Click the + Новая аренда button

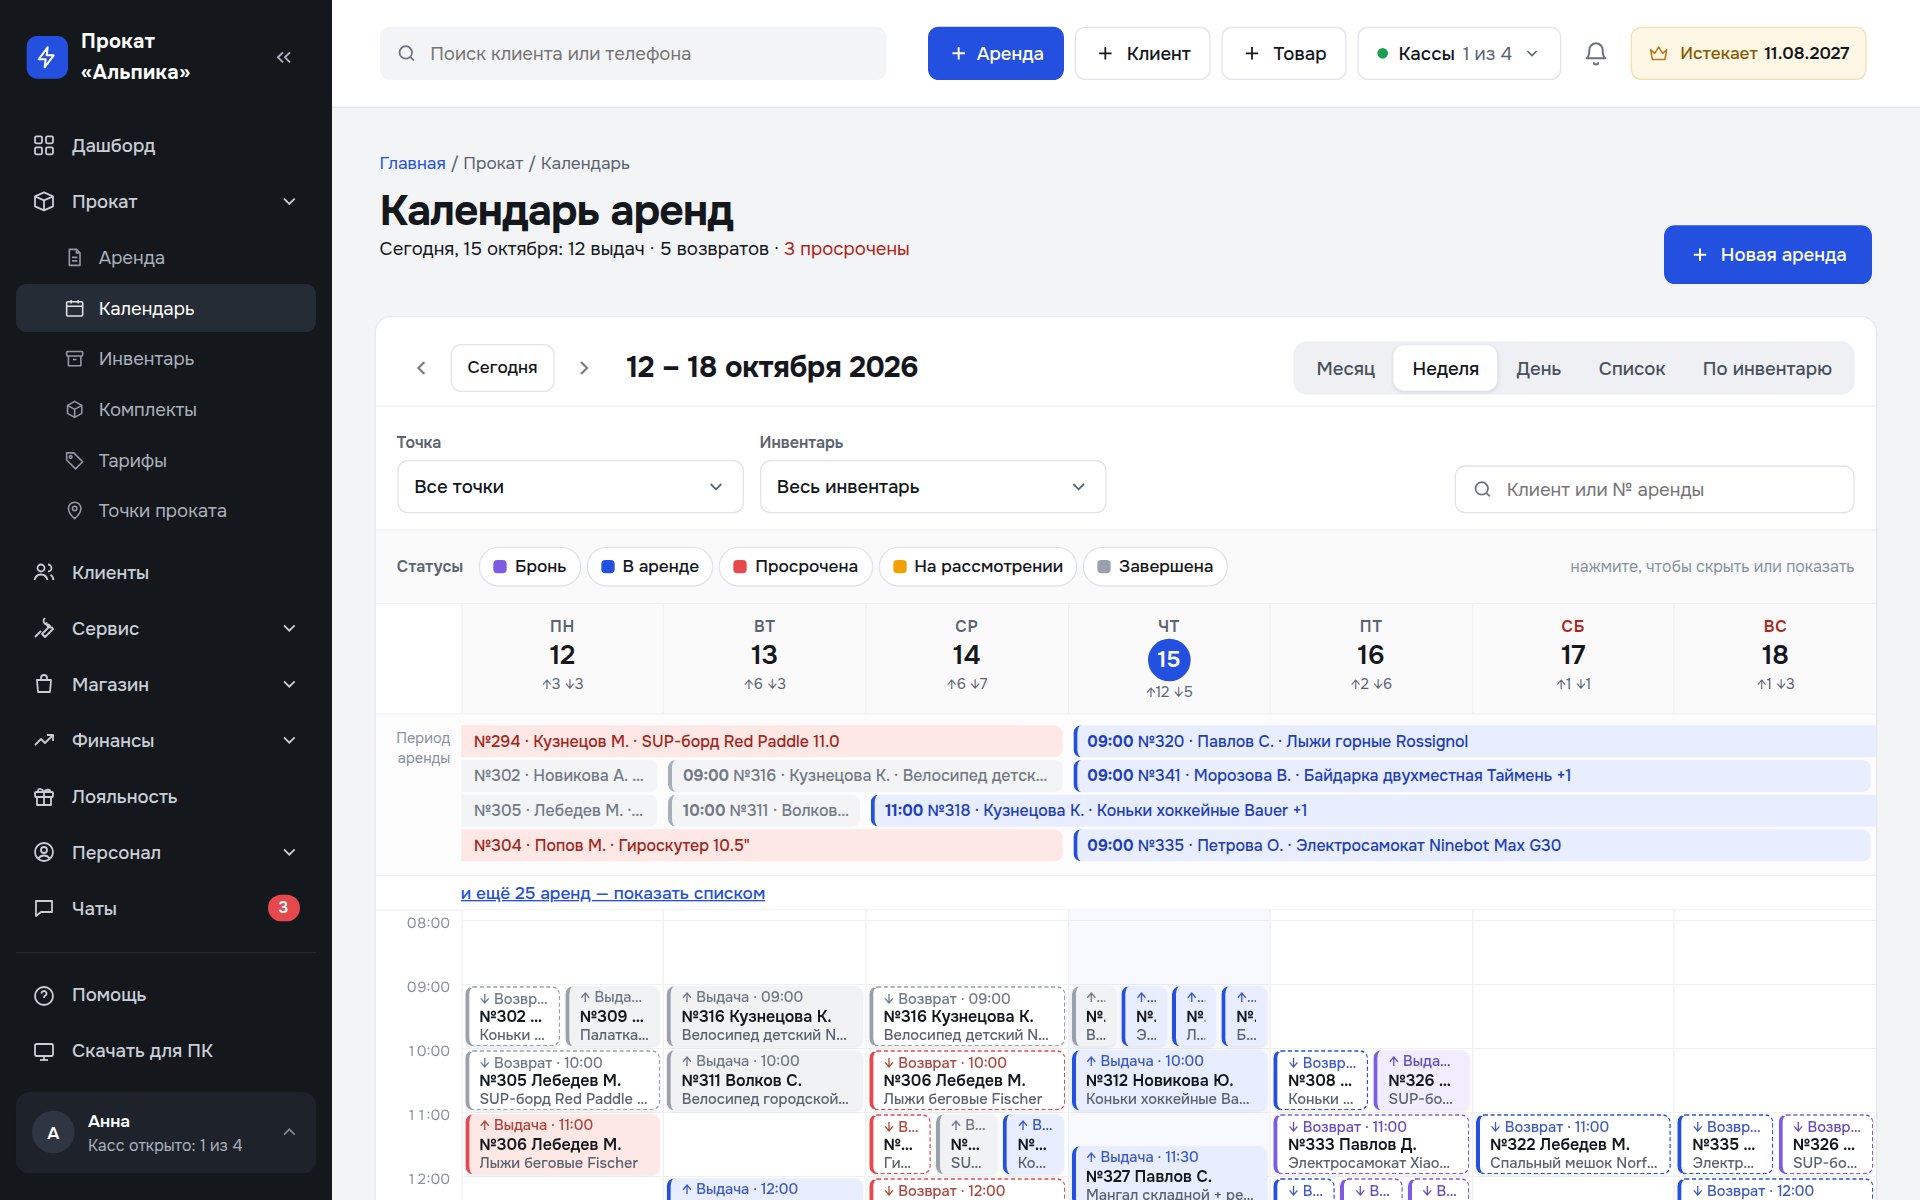pos(1768,255)
